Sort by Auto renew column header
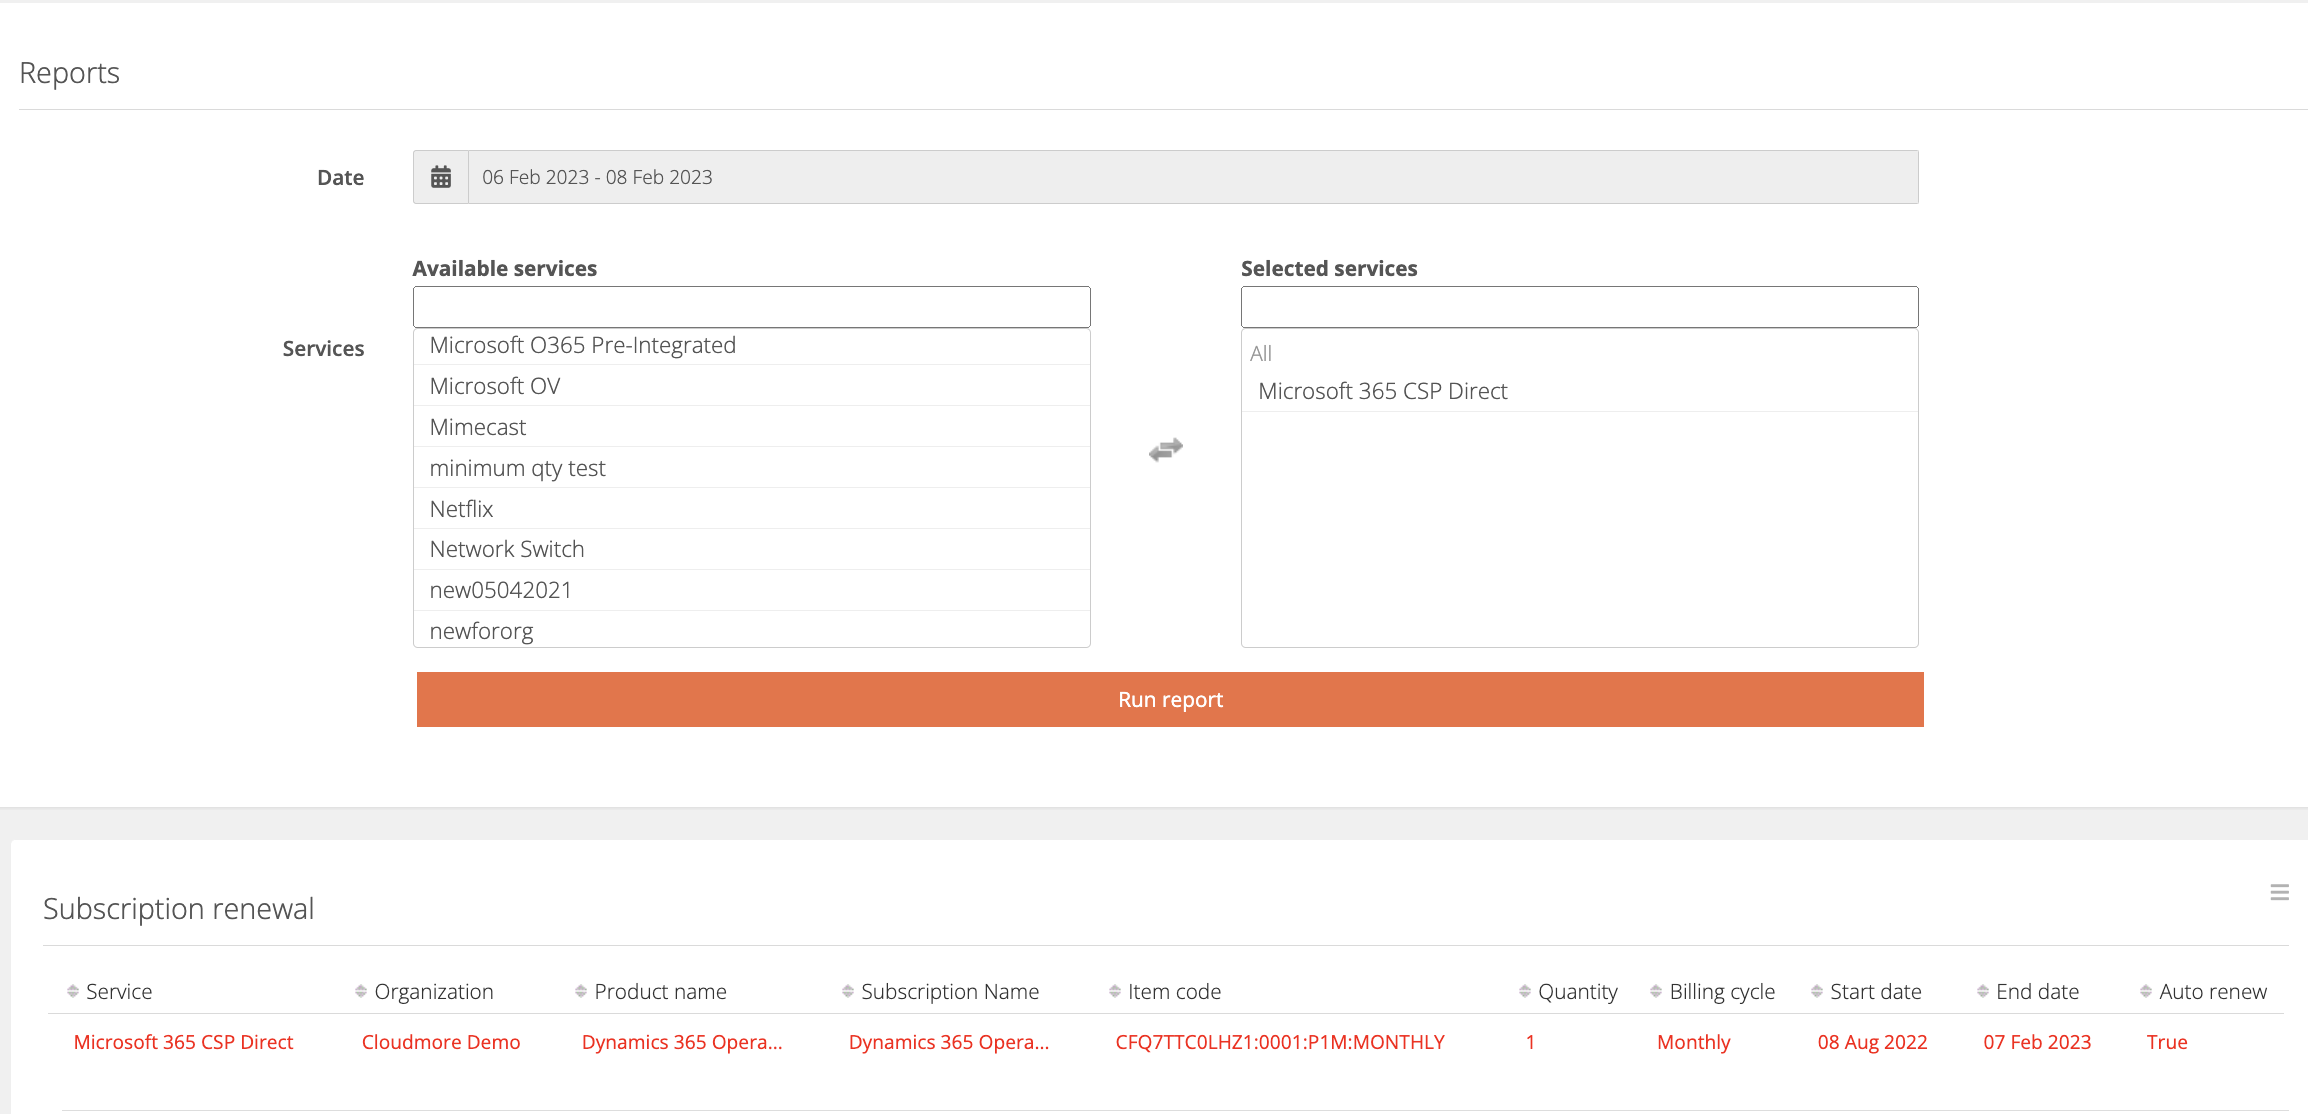This screenshot has width=2308, height=1114. click(x=2212, y=991)
